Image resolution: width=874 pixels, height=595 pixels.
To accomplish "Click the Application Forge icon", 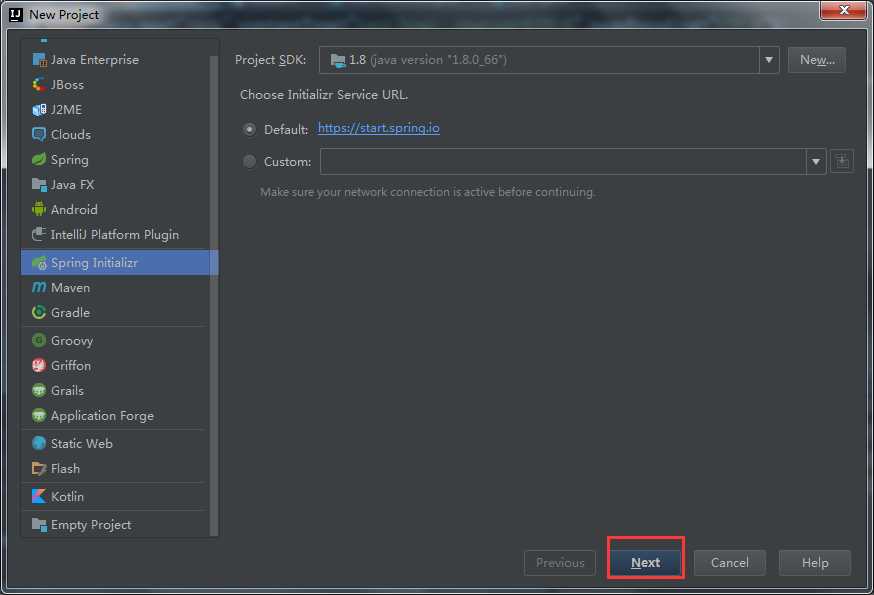I will tap(39, 415).
